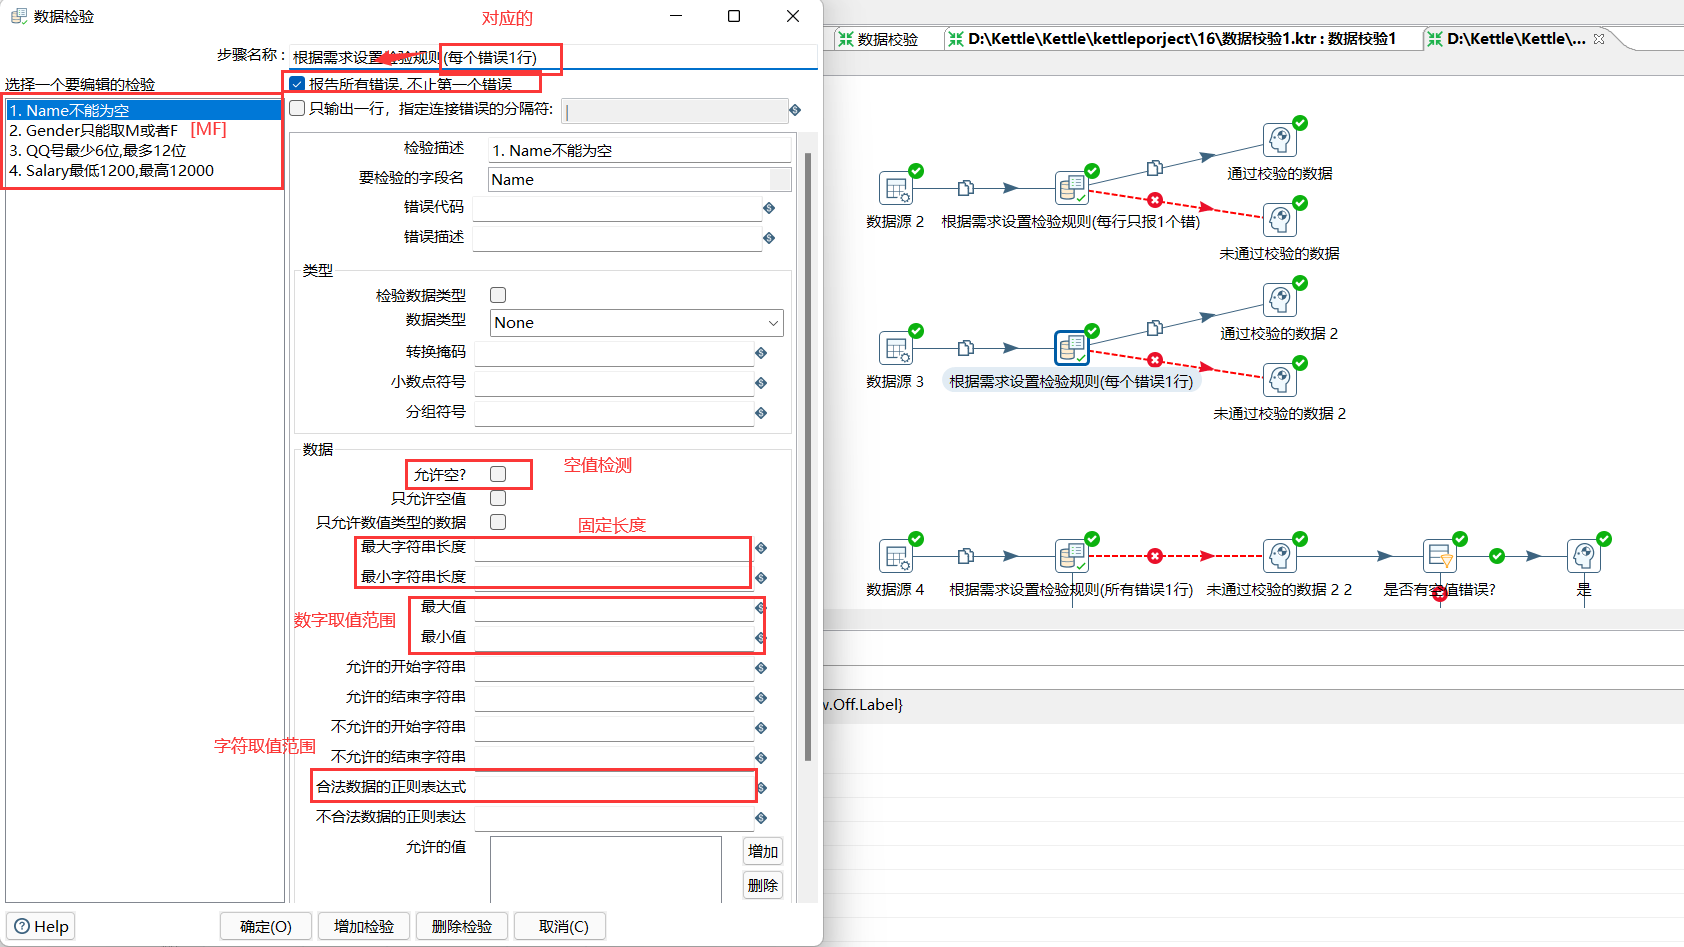The image size is (1684, 947).
Task: Click error hop marker after 每个错误1行 step
Action: click(1155, 359)
